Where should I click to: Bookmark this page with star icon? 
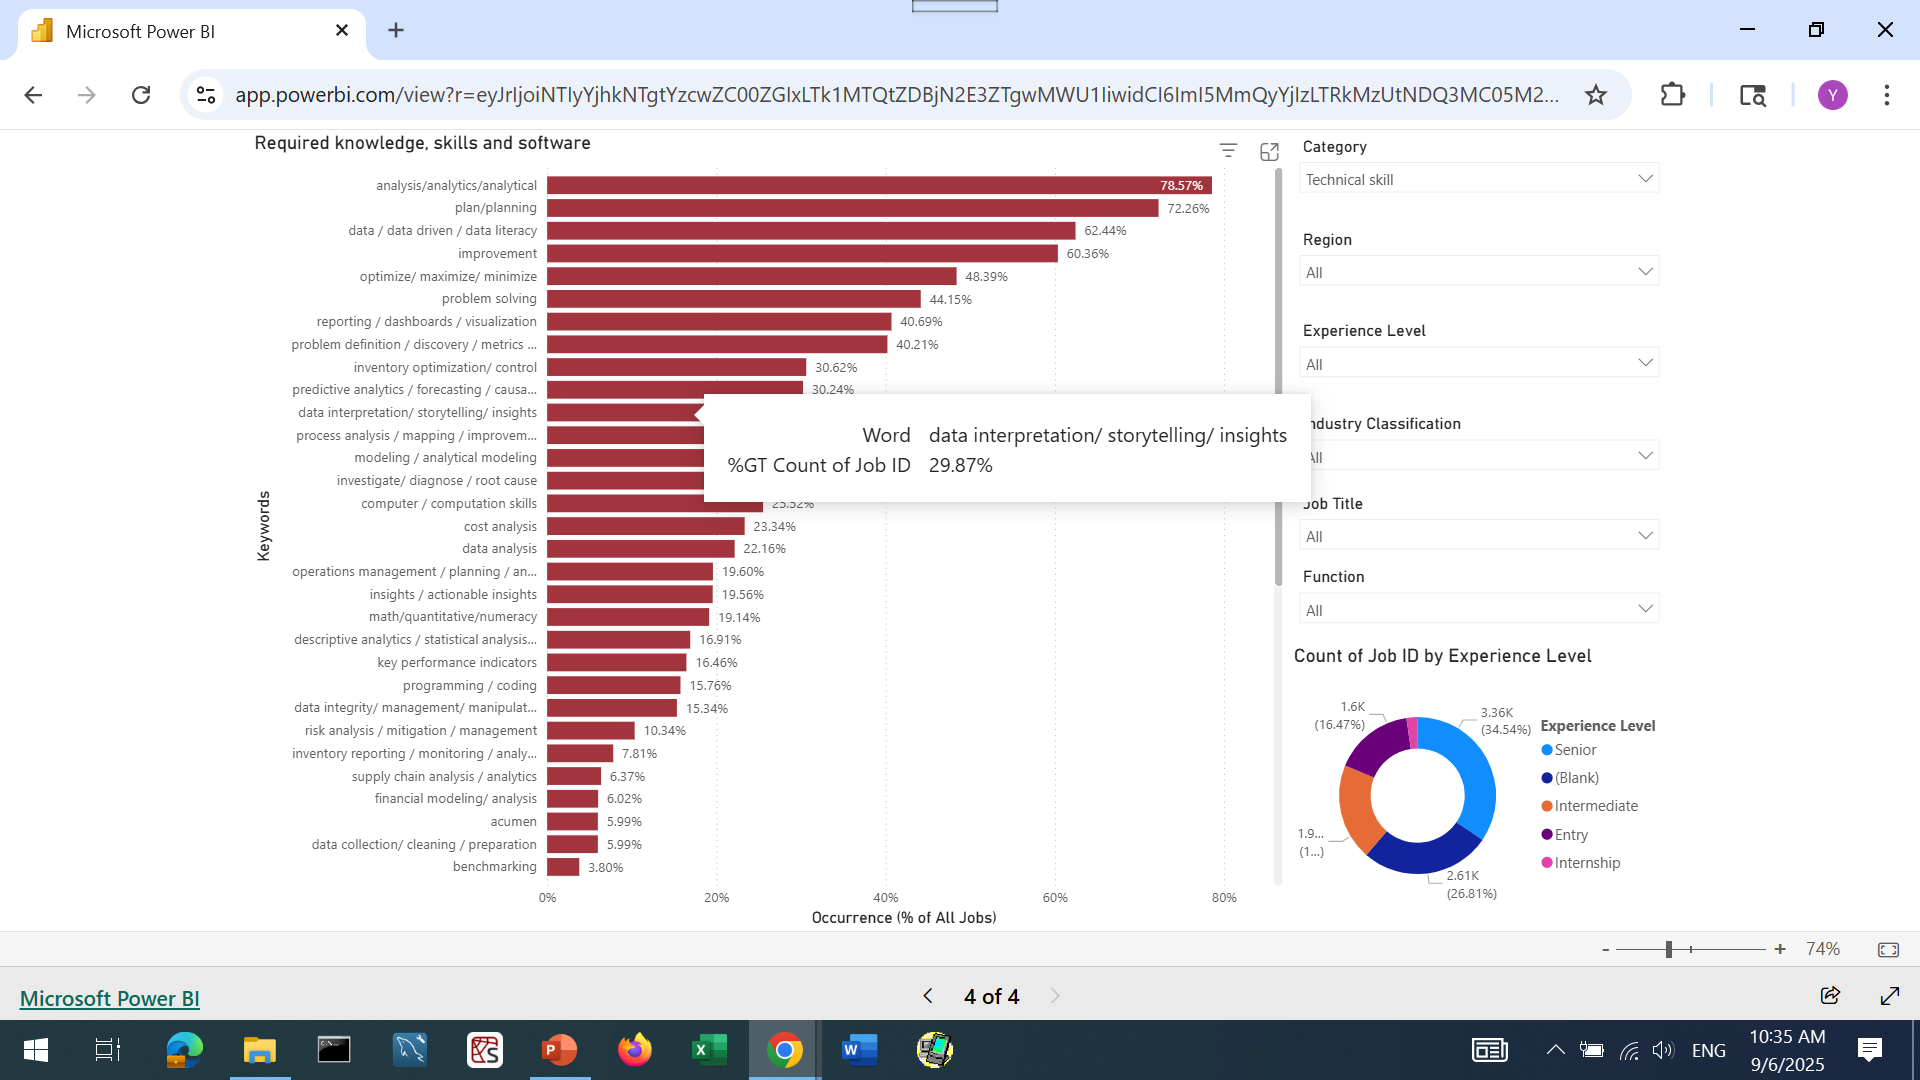point(1596,95)
